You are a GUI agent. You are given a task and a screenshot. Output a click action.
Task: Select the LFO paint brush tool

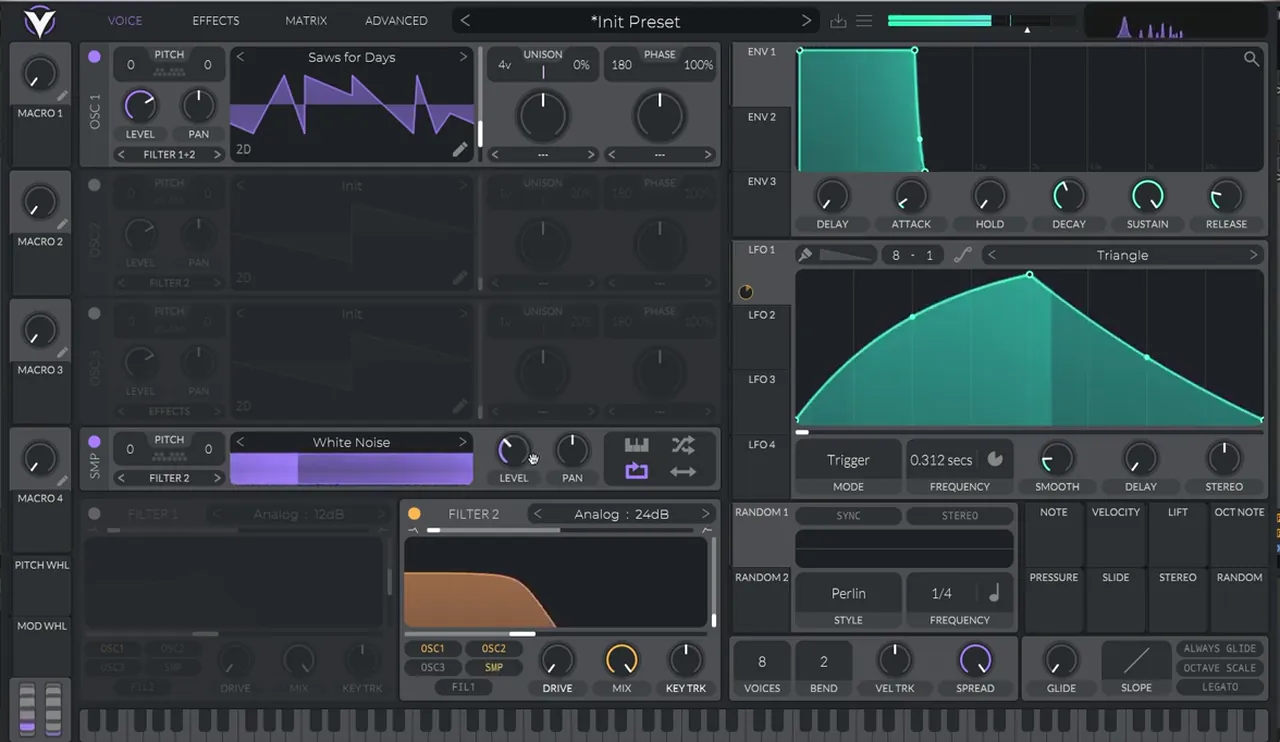(805, 255)
